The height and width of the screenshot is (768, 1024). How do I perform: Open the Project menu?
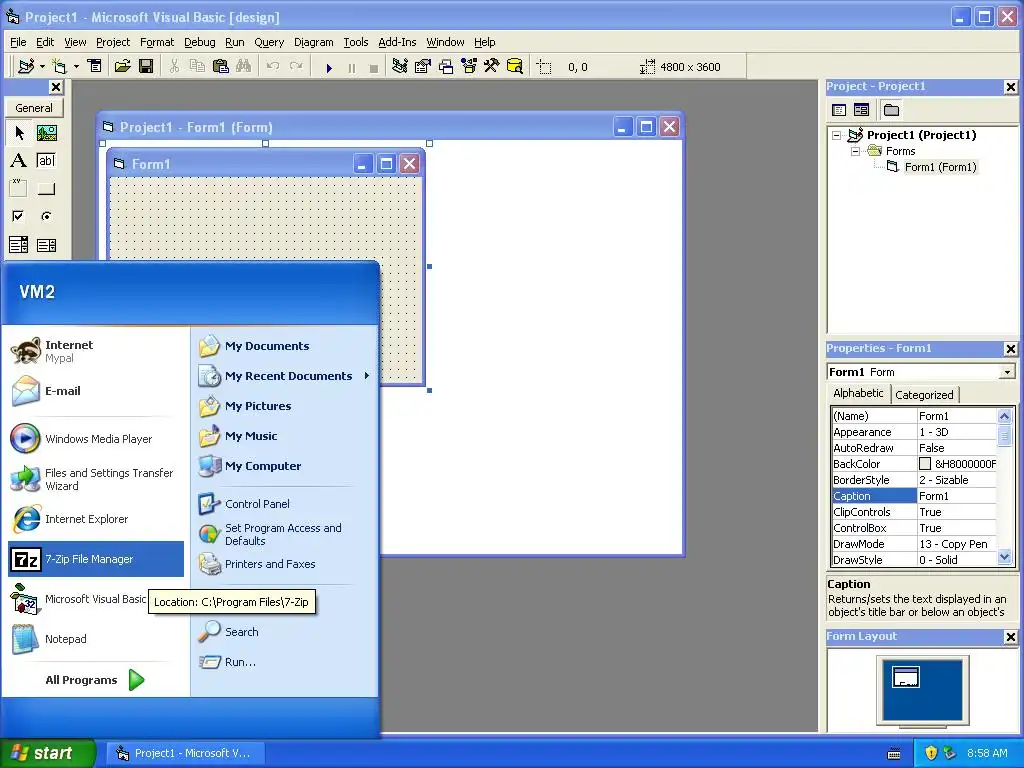click(x=113, y=42)
